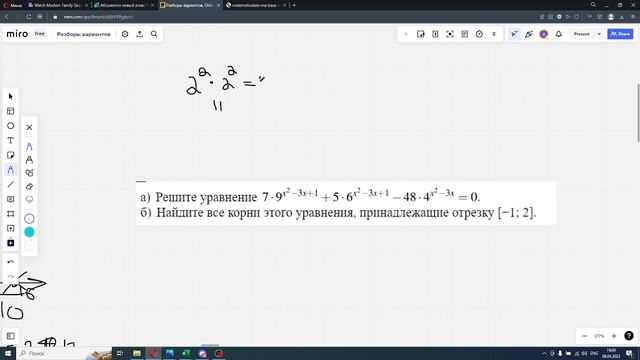Click the board title Разборы вариантов
This screenshot has height=360, width=640.
pyautogui.click(x=84, y=34)
